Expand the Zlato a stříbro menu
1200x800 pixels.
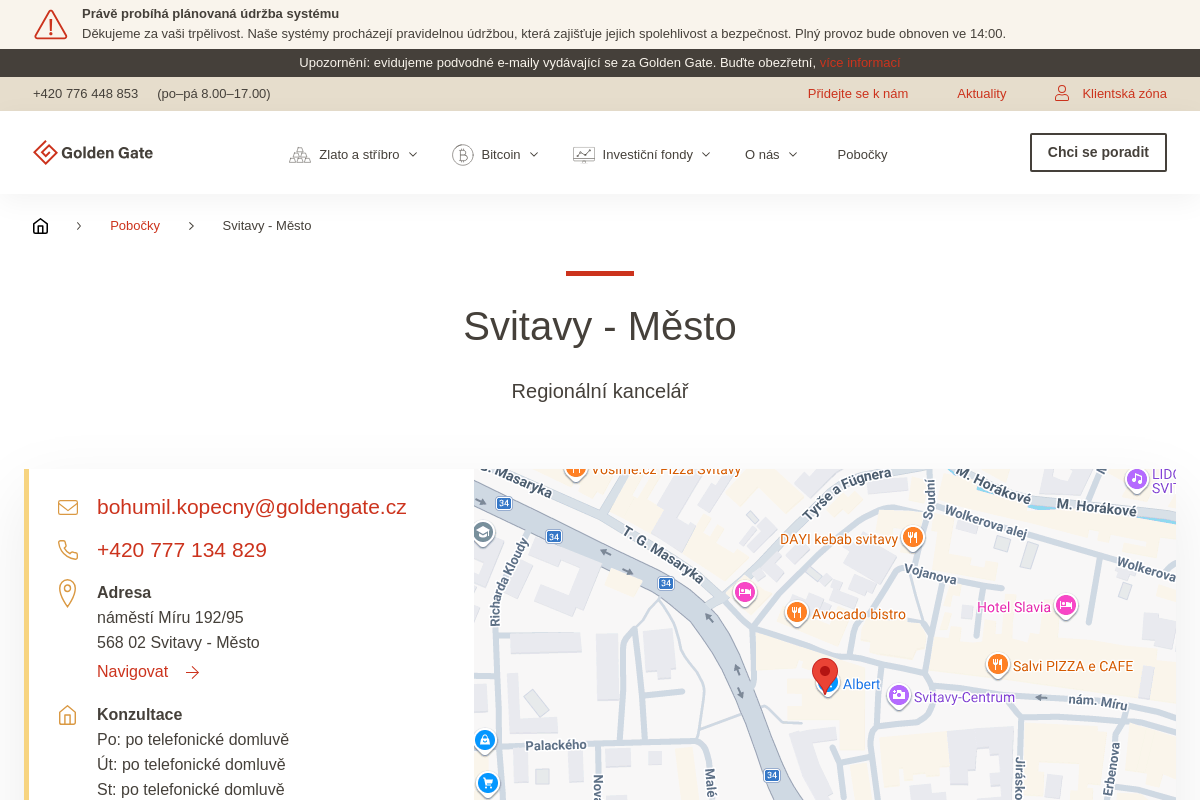[x=354, y=155]
